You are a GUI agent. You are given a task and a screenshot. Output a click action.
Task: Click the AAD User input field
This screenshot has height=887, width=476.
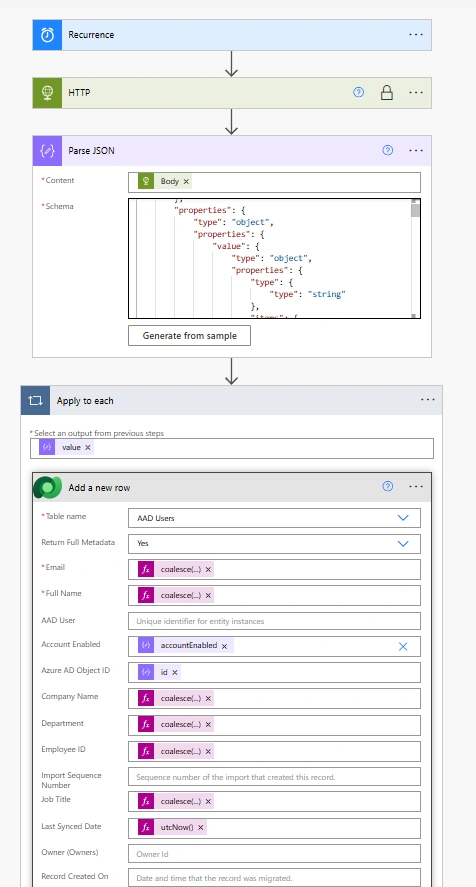pos(275,621)
